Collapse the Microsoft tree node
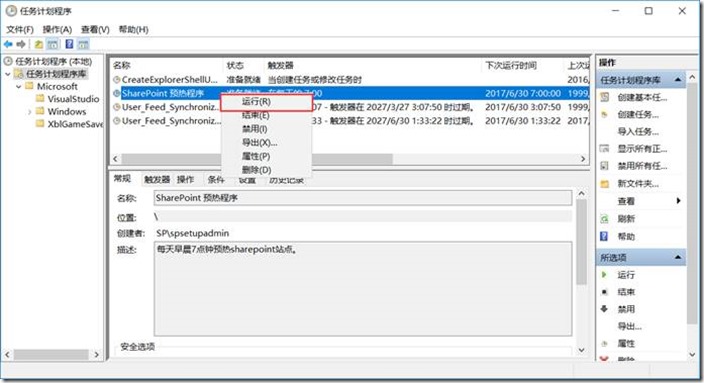Screen dimensions: 704x383 pos(19,86)
